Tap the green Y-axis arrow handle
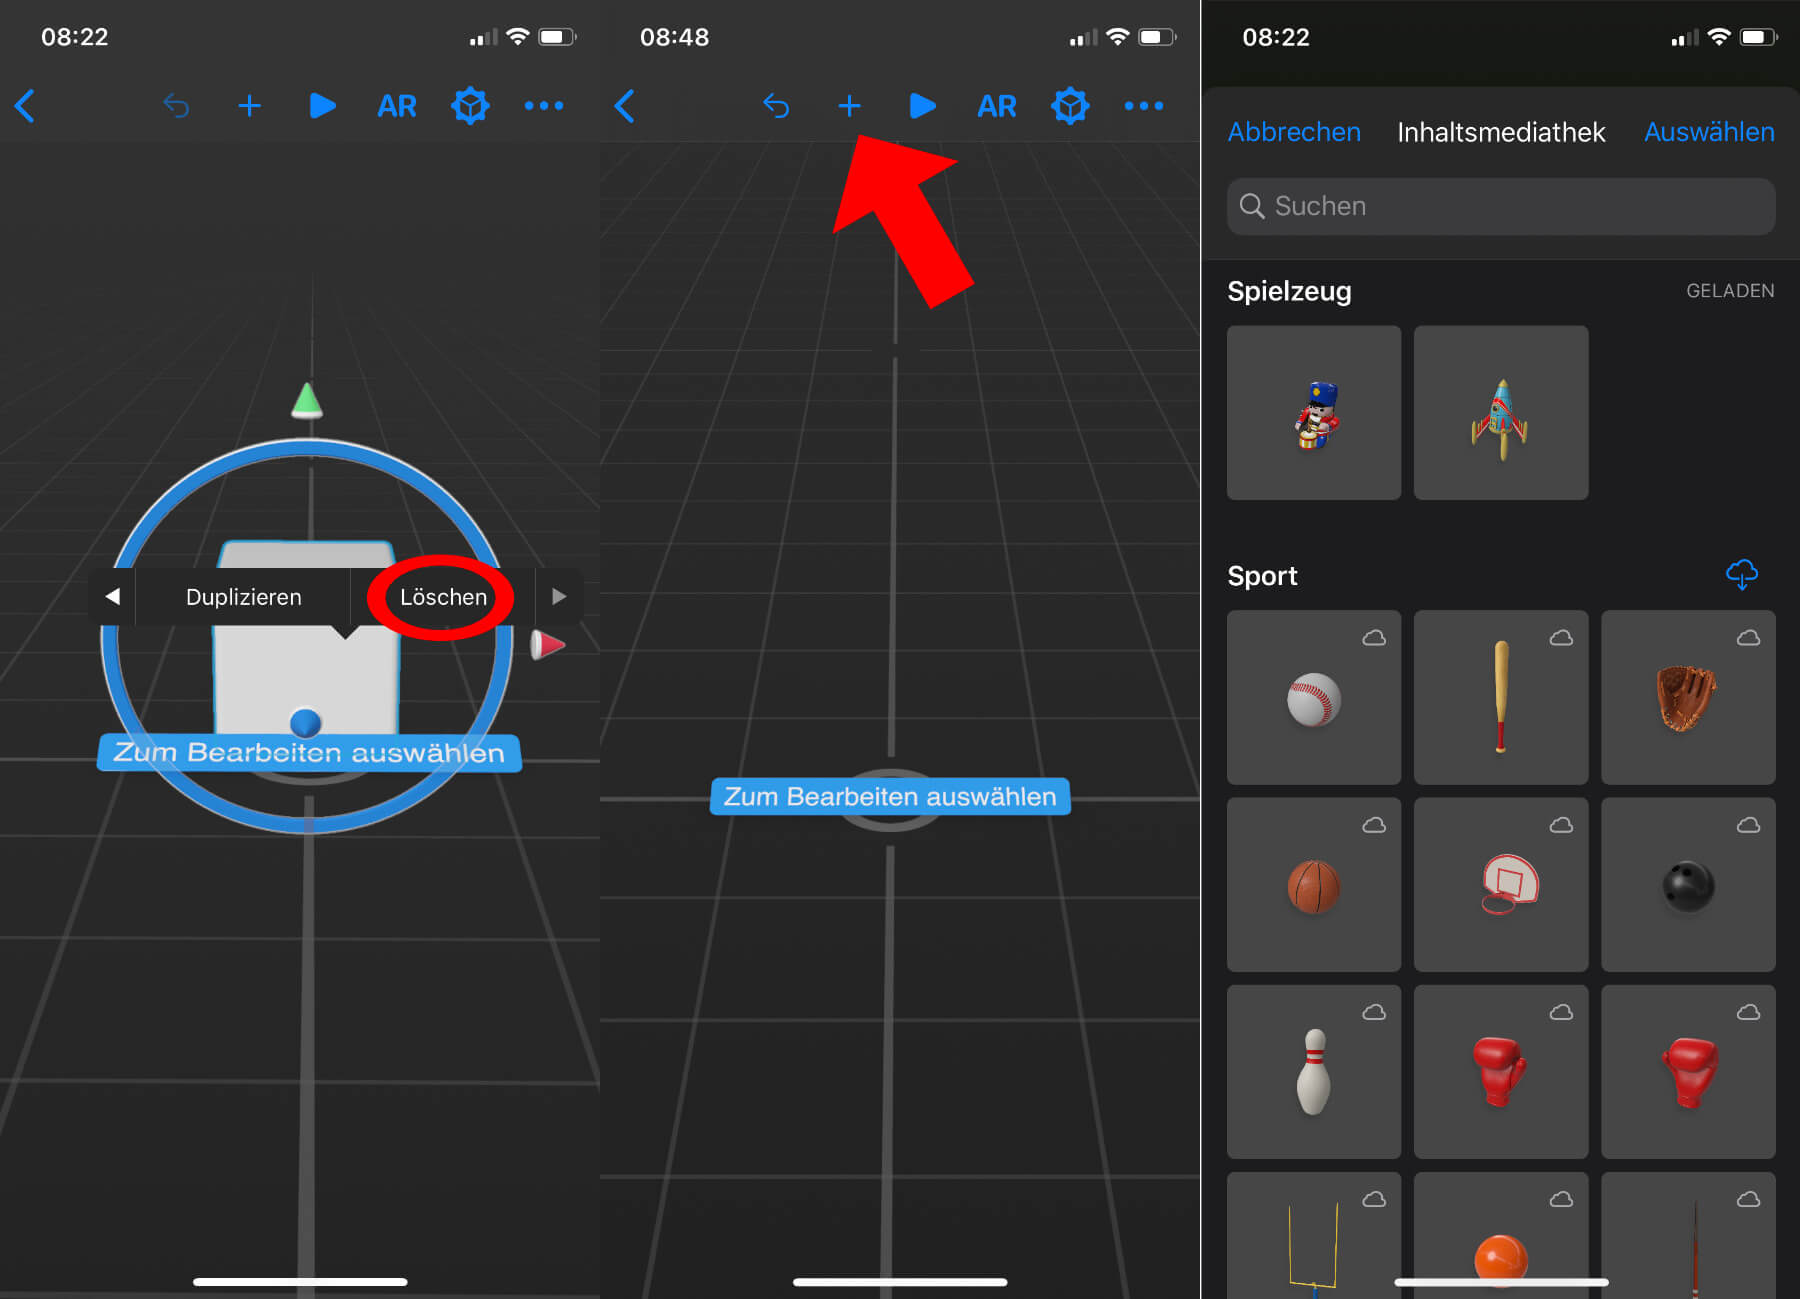The width and height of the screenshot is (1800, 1299). [307, 399]
